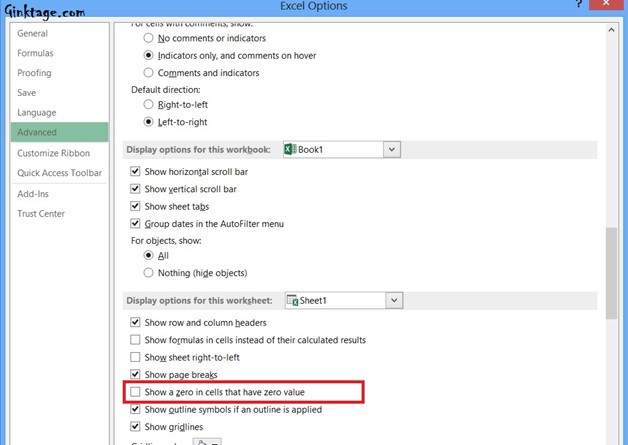Click the worksheet icon beside Sheet1

tap(292, 300)
